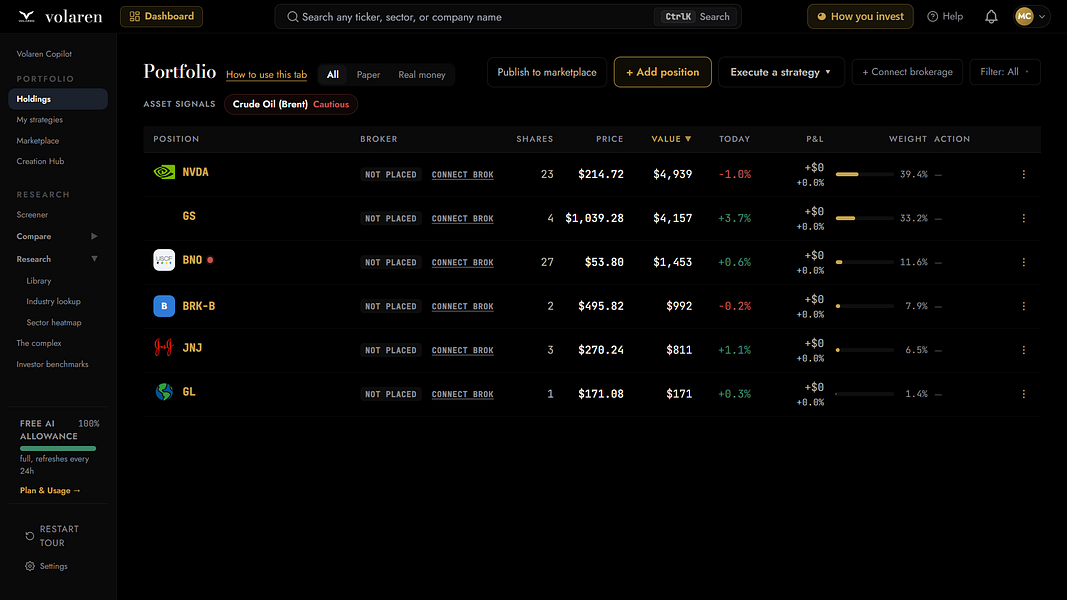Go to Marketplace in the sidebar
The image size is (1067, 600).
click(x=37, y=141)
